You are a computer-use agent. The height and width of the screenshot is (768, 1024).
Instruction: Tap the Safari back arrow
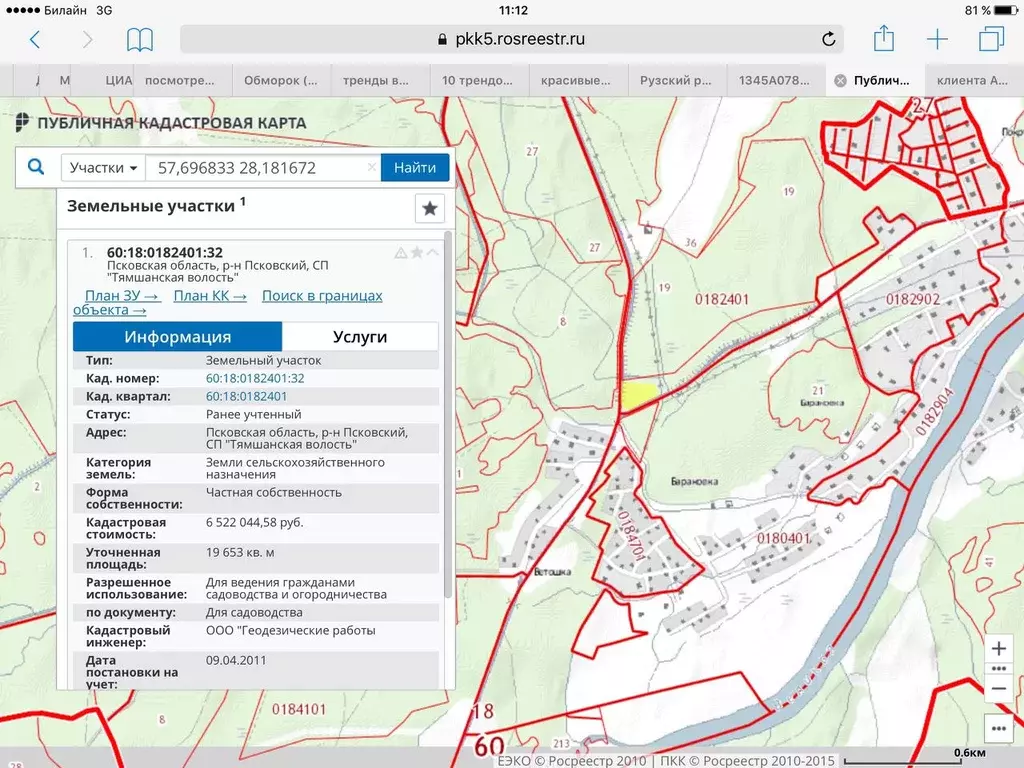pyautogui.click(x=35, y=40)
